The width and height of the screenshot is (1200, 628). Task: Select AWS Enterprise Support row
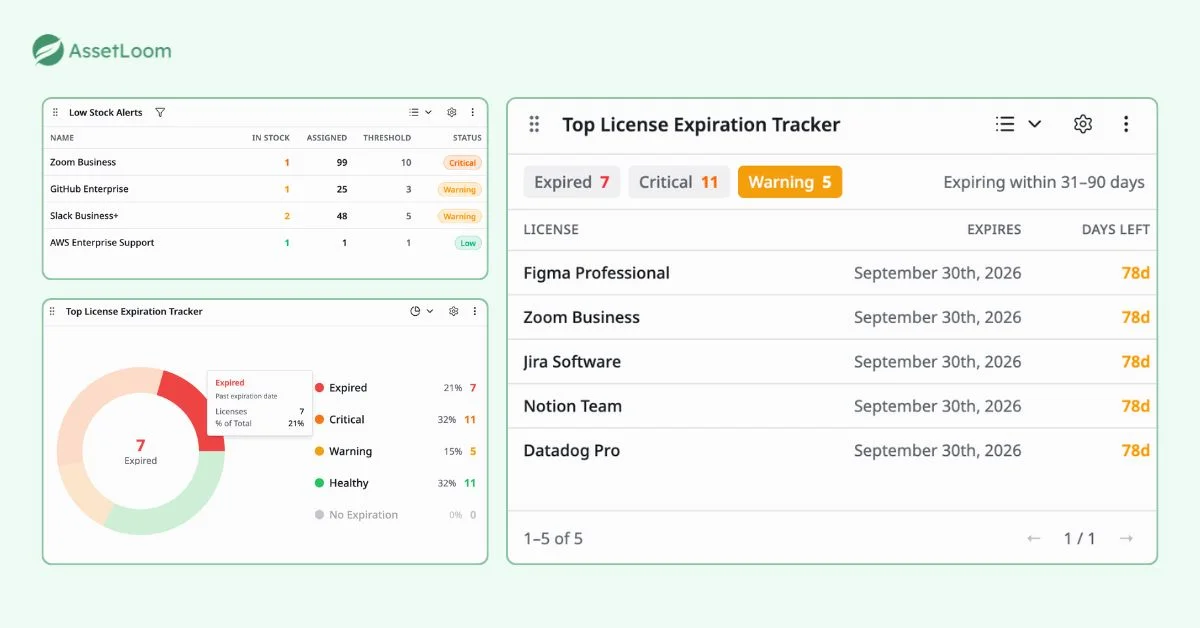[x=265, y=243]
